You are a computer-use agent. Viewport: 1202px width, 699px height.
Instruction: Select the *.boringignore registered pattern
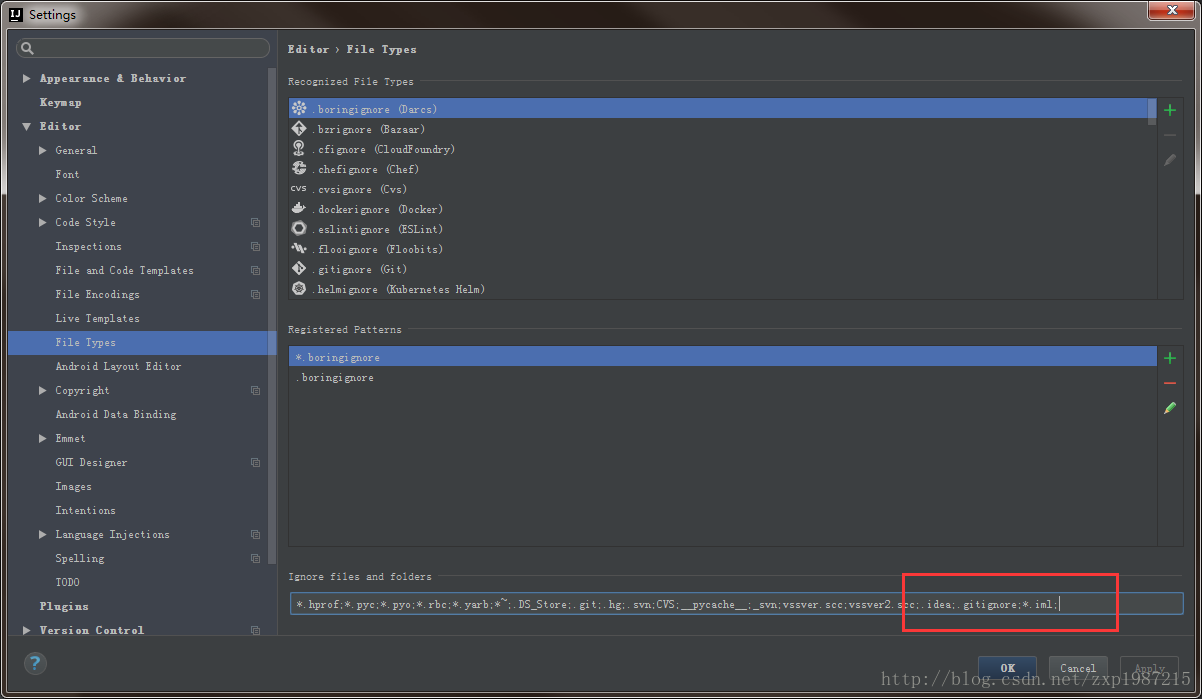click(723, 357)
